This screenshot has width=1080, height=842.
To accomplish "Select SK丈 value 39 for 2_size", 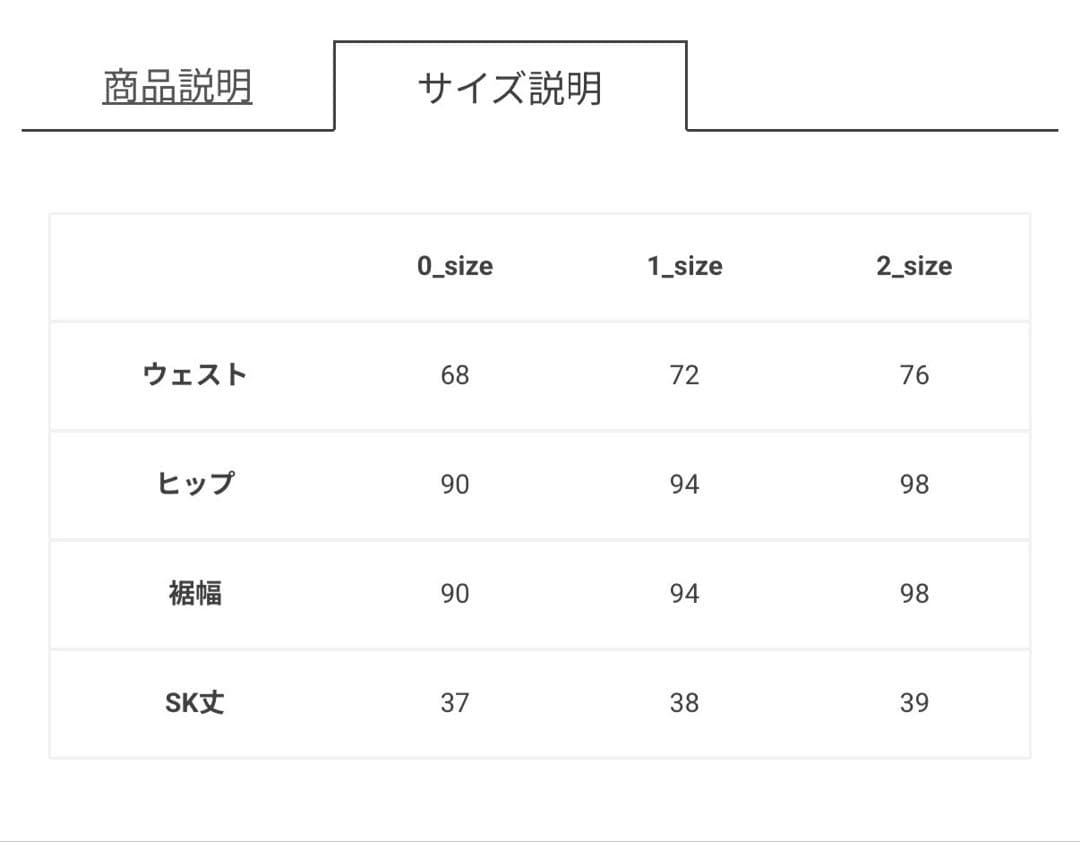I will [x=914, y=703].
